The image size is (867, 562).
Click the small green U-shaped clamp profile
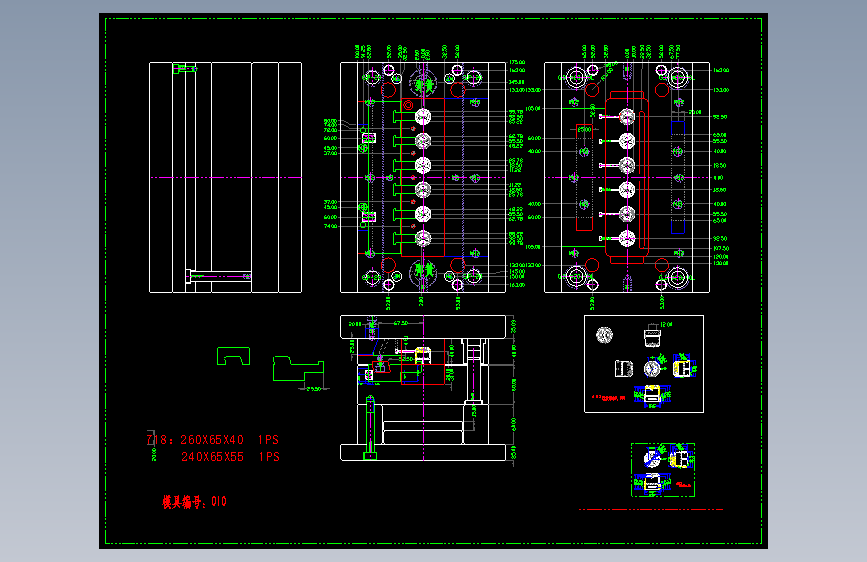click(x=233, y=356)
